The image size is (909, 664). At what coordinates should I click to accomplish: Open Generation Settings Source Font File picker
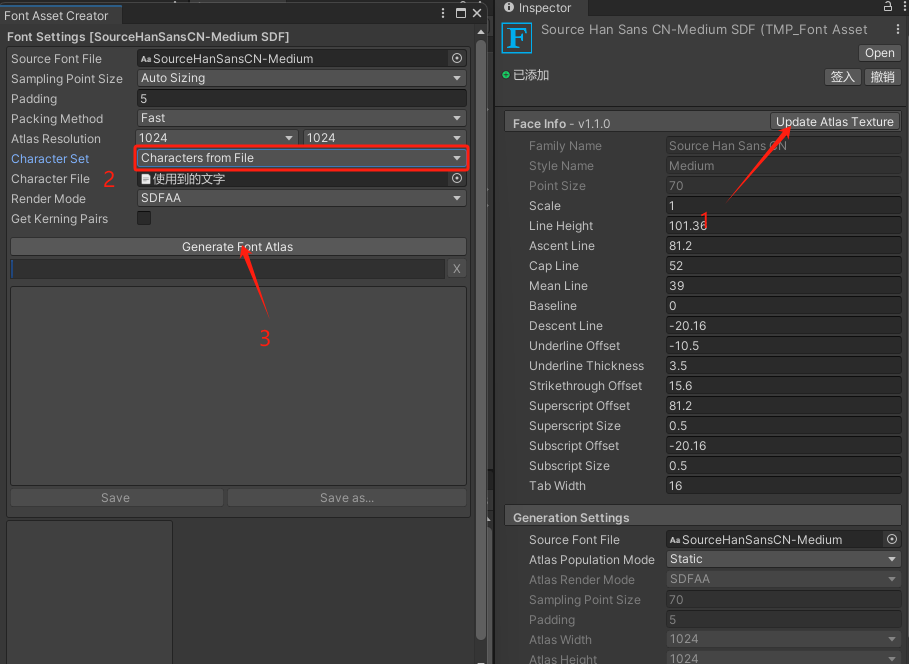892,539
